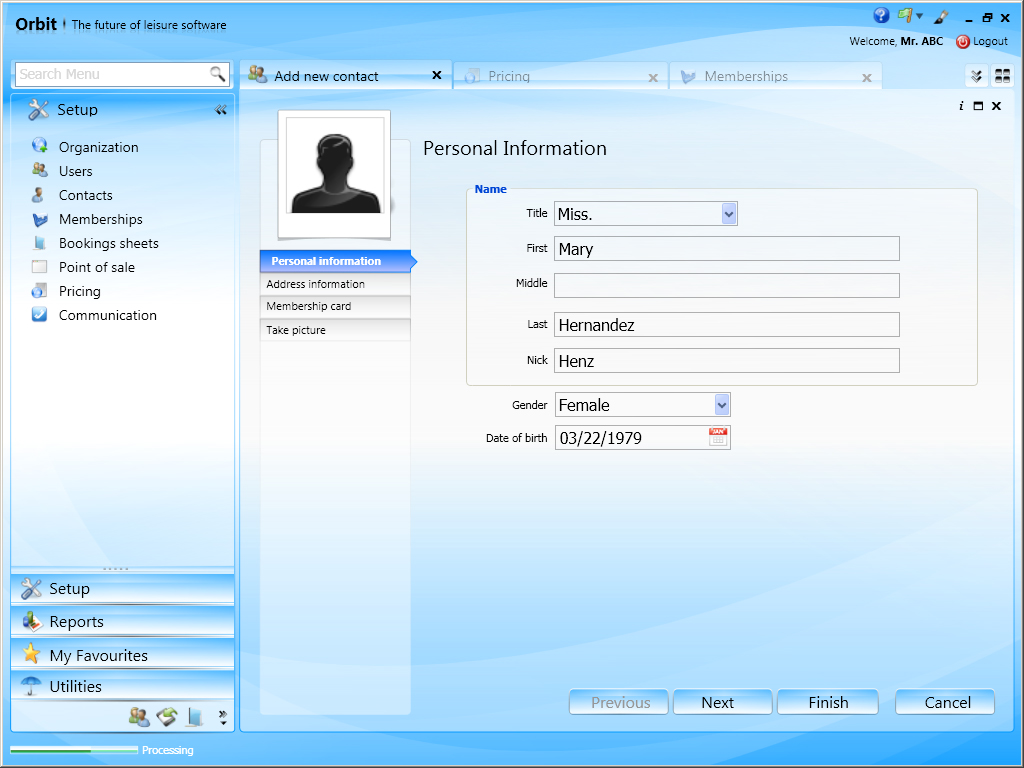Close the Memberships tab
The height and width of the screenshot is (768, 1024).
click(x=867, y=78)
